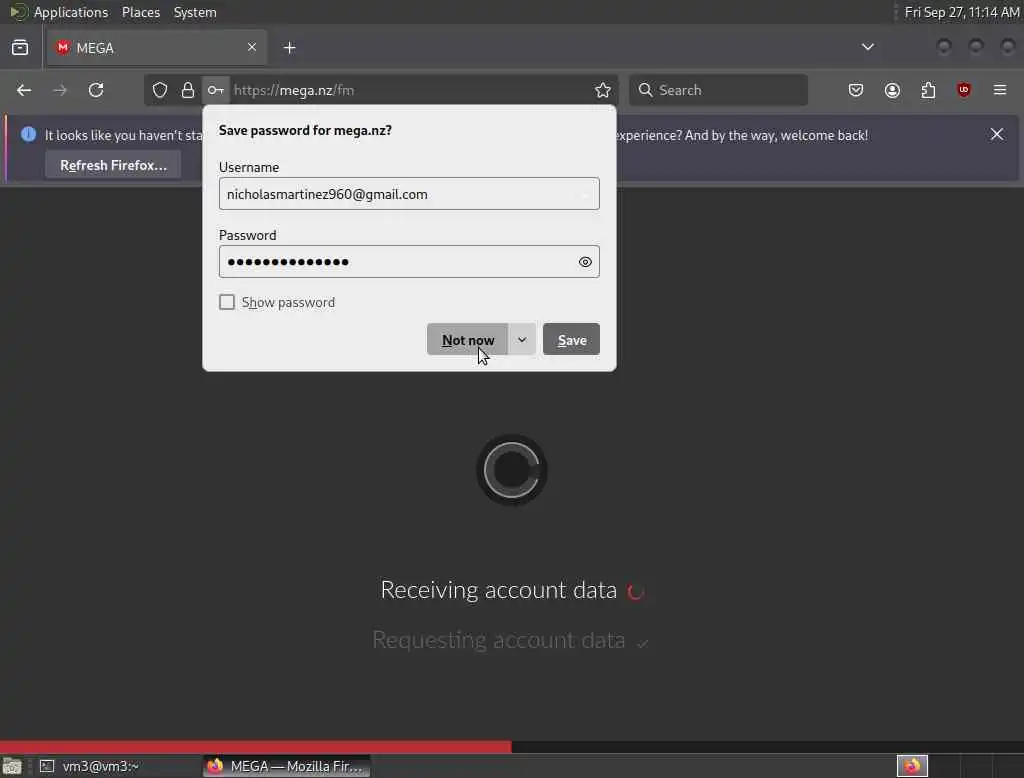Image resolution: width=1024 pixels, height=778 pixels.
Task: Reveal password with the eye icon
Action: pyautogui.click(x=585, y=262)
